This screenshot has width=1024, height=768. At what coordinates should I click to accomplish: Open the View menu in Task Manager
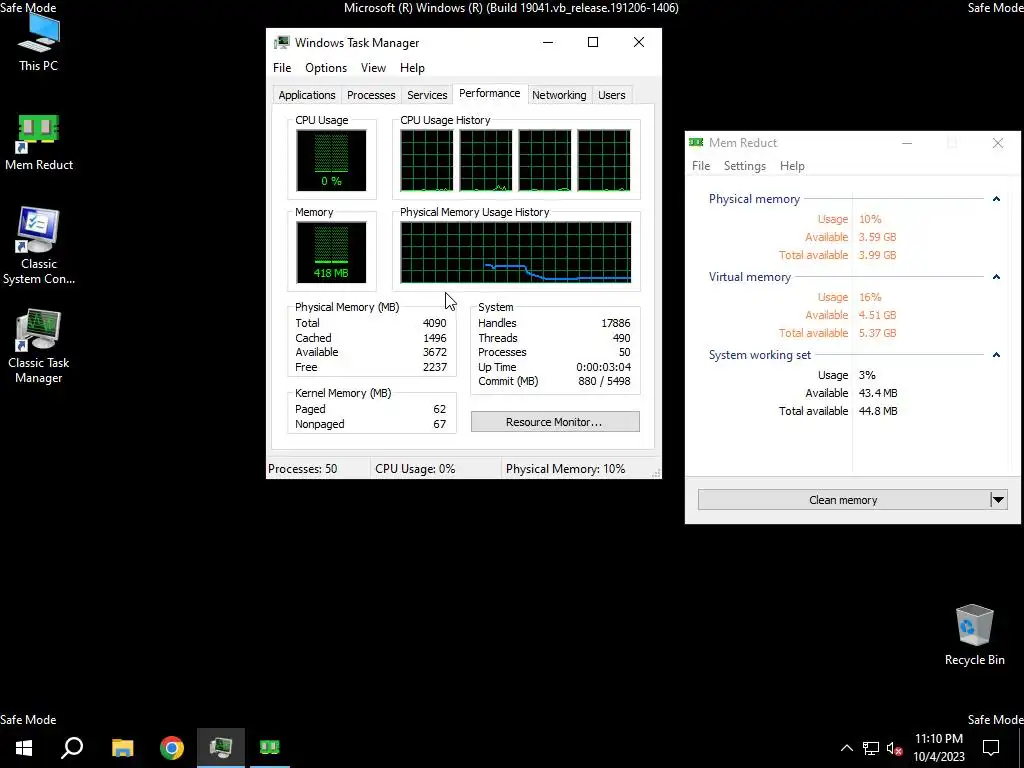click(x=373, y=68)
